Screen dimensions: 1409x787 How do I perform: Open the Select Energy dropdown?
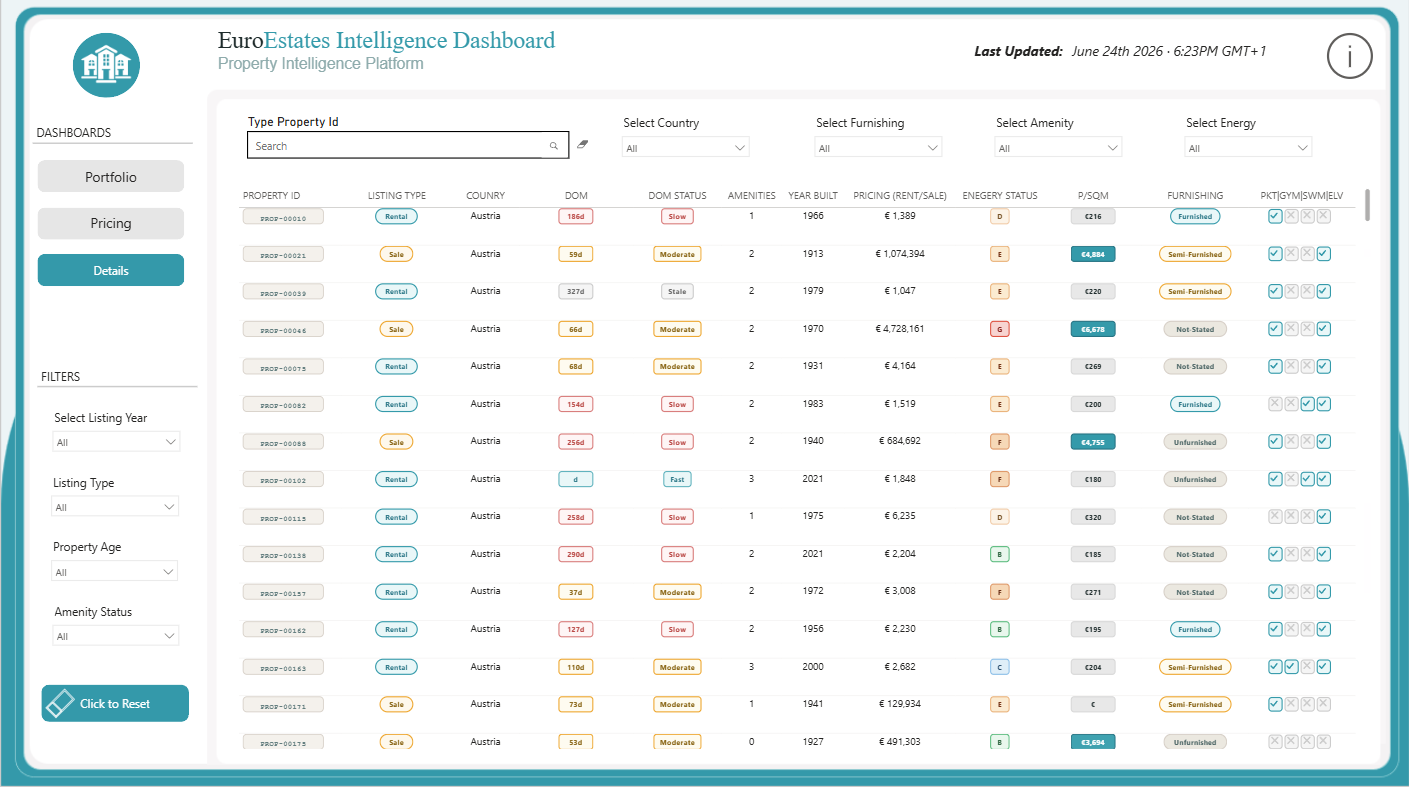pos(1248,148)
